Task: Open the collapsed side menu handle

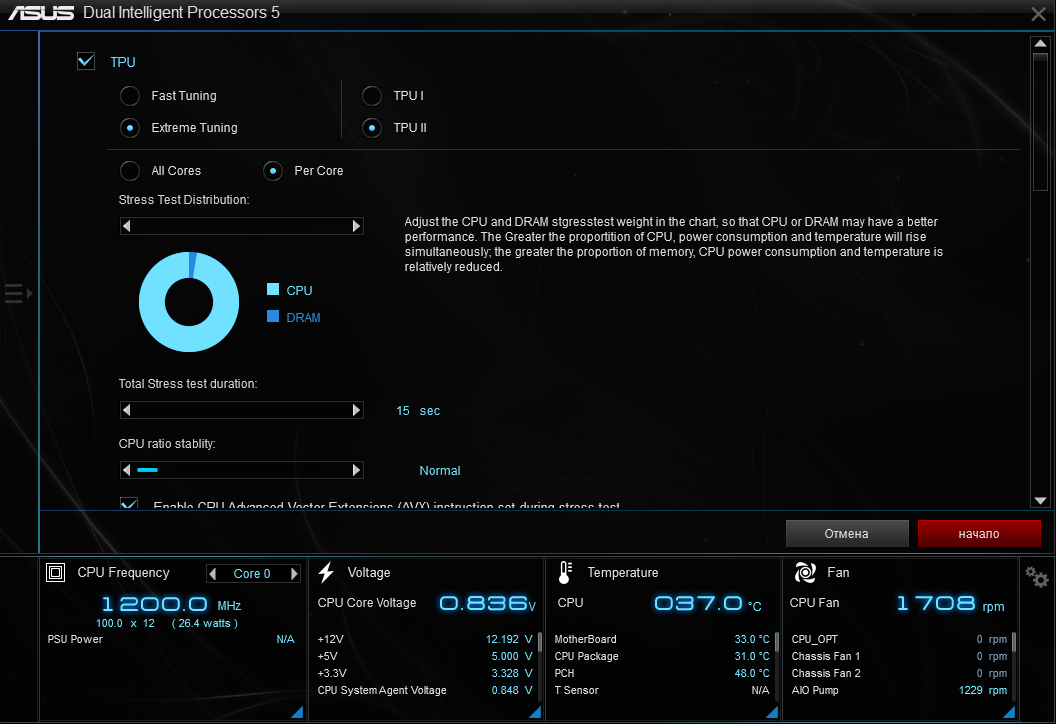Action: (x=18, y=294)
